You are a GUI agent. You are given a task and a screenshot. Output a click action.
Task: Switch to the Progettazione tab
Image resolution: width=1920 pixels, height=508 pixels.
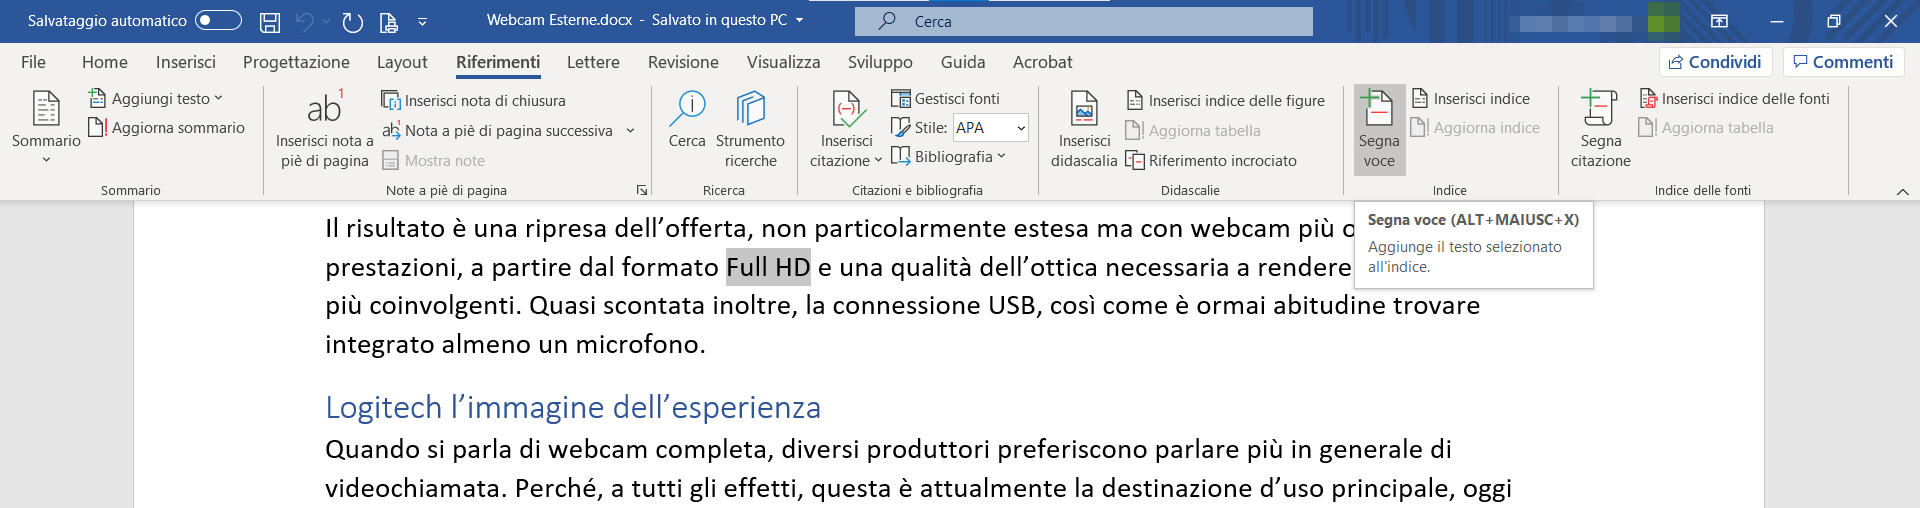[296, 62]
